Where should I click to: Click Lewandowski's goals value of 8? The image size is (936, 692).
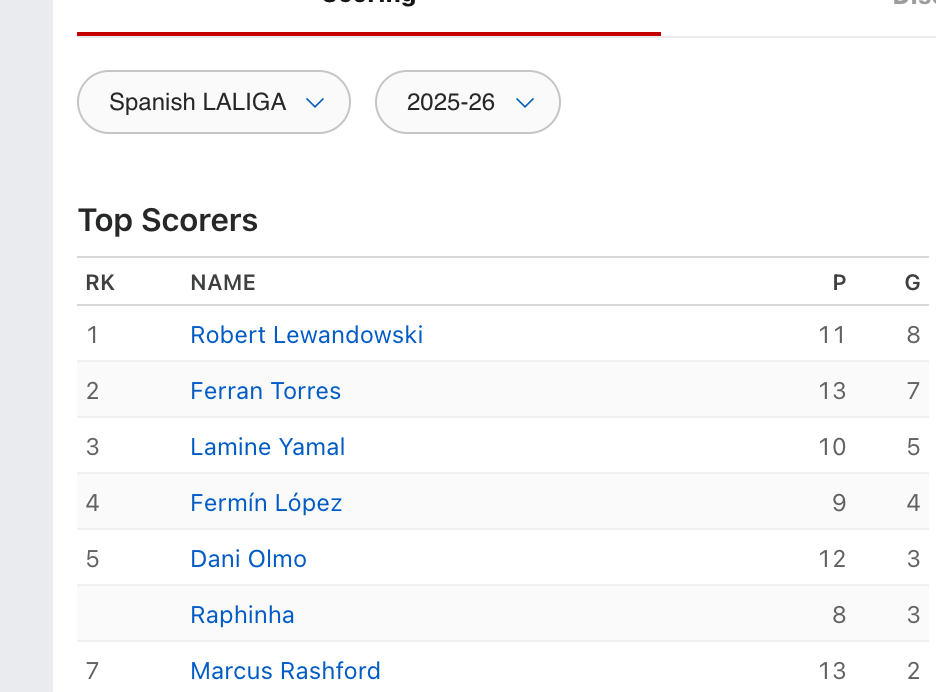click(913, 335)
